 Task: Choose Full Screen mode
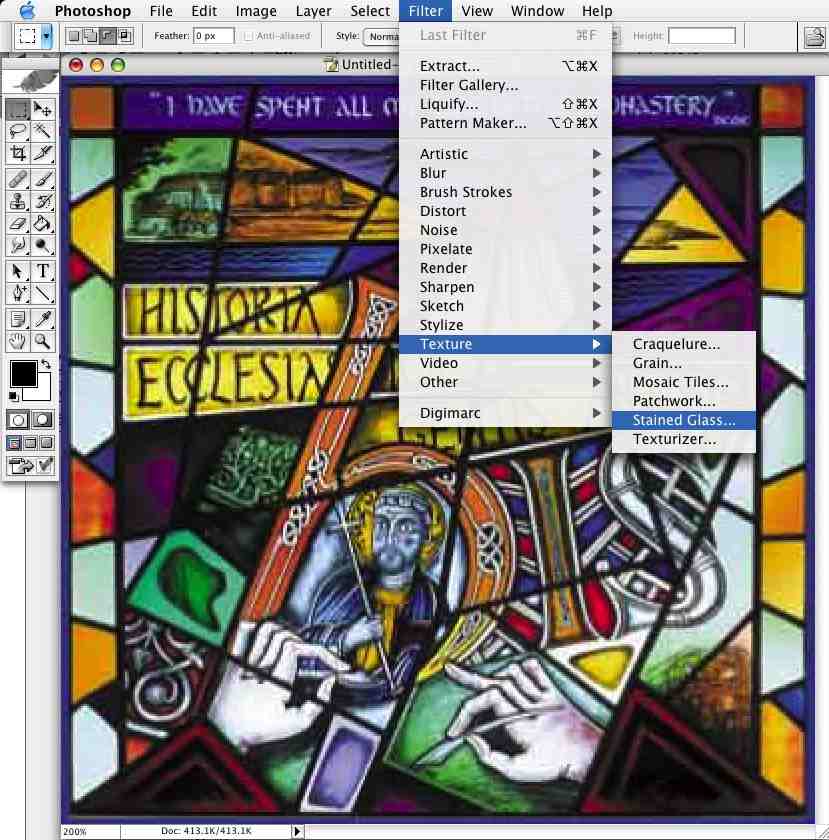click(47, 442)
